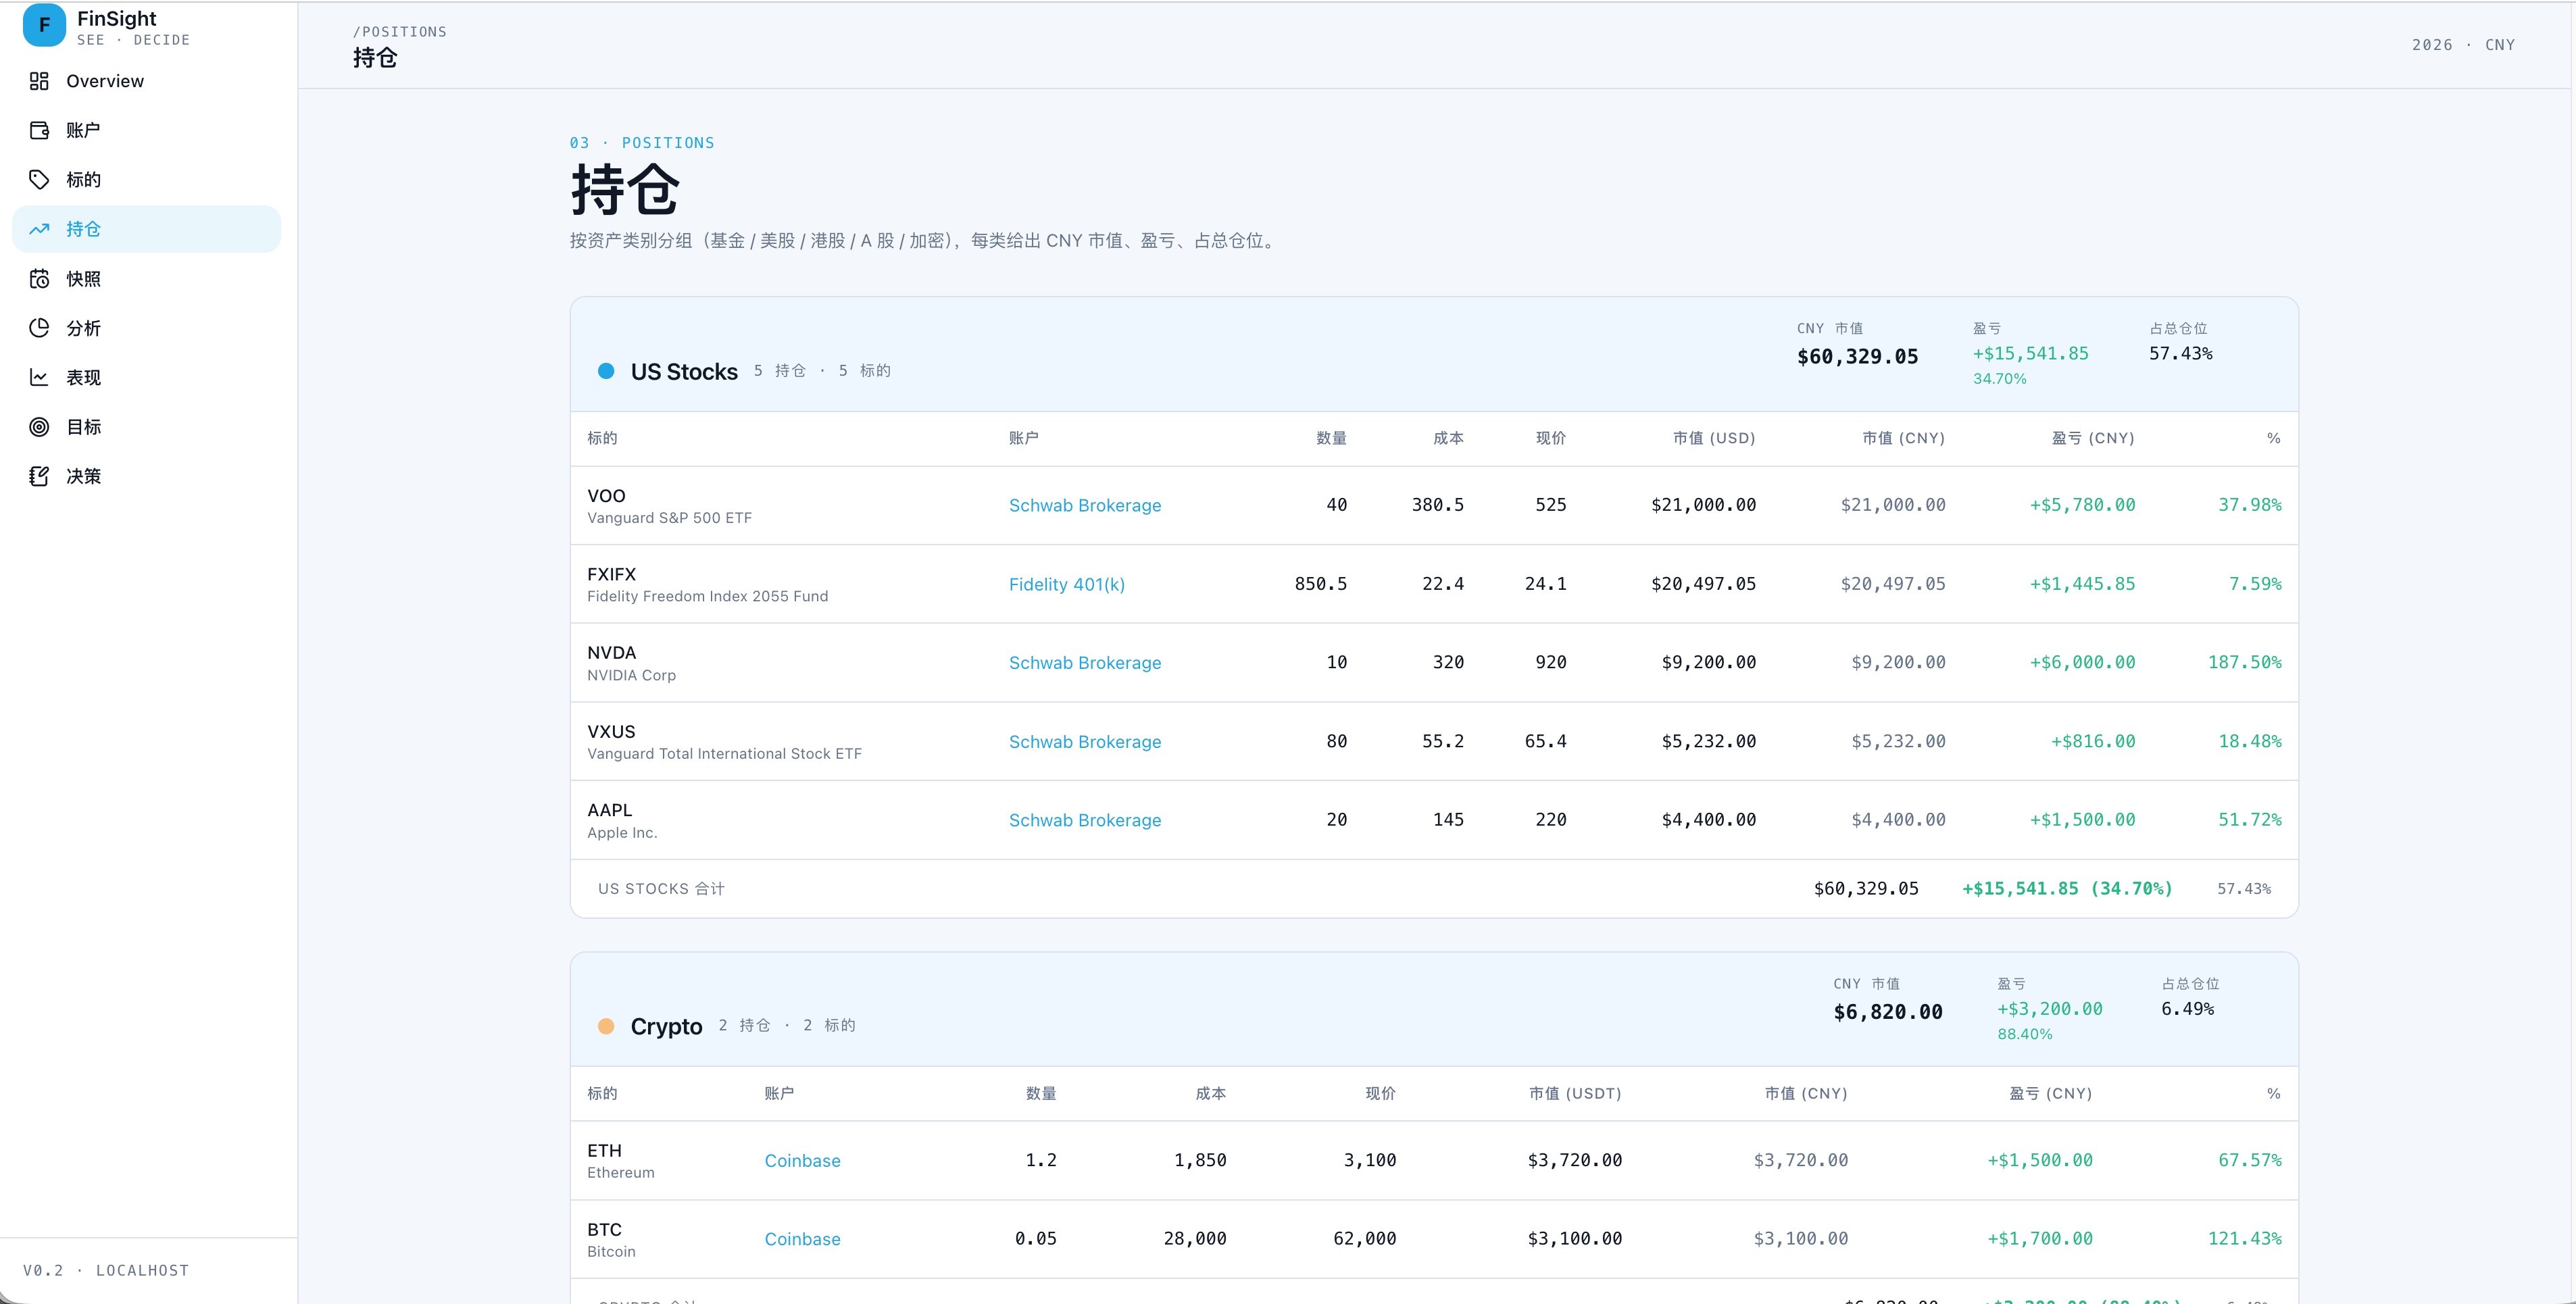2576x1304 pixels.
Task: Open Schwab Brokerage link in VXUS row
Action: [1085, 742]
